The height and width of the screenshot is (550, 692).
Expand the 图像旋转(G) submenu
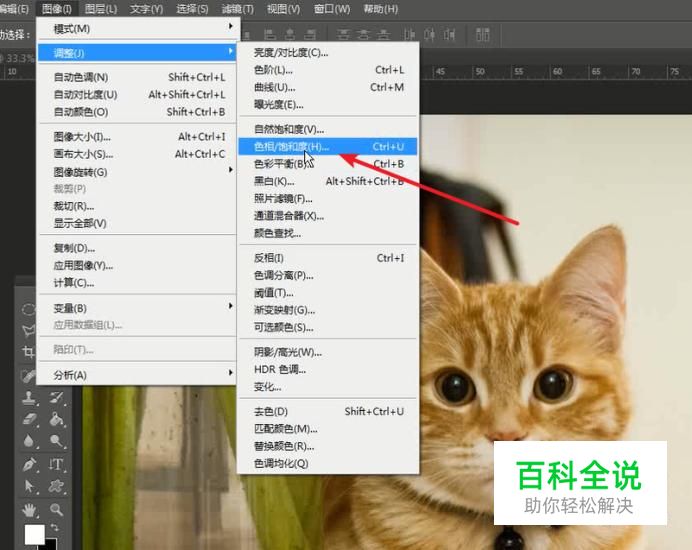click(138, 172)
